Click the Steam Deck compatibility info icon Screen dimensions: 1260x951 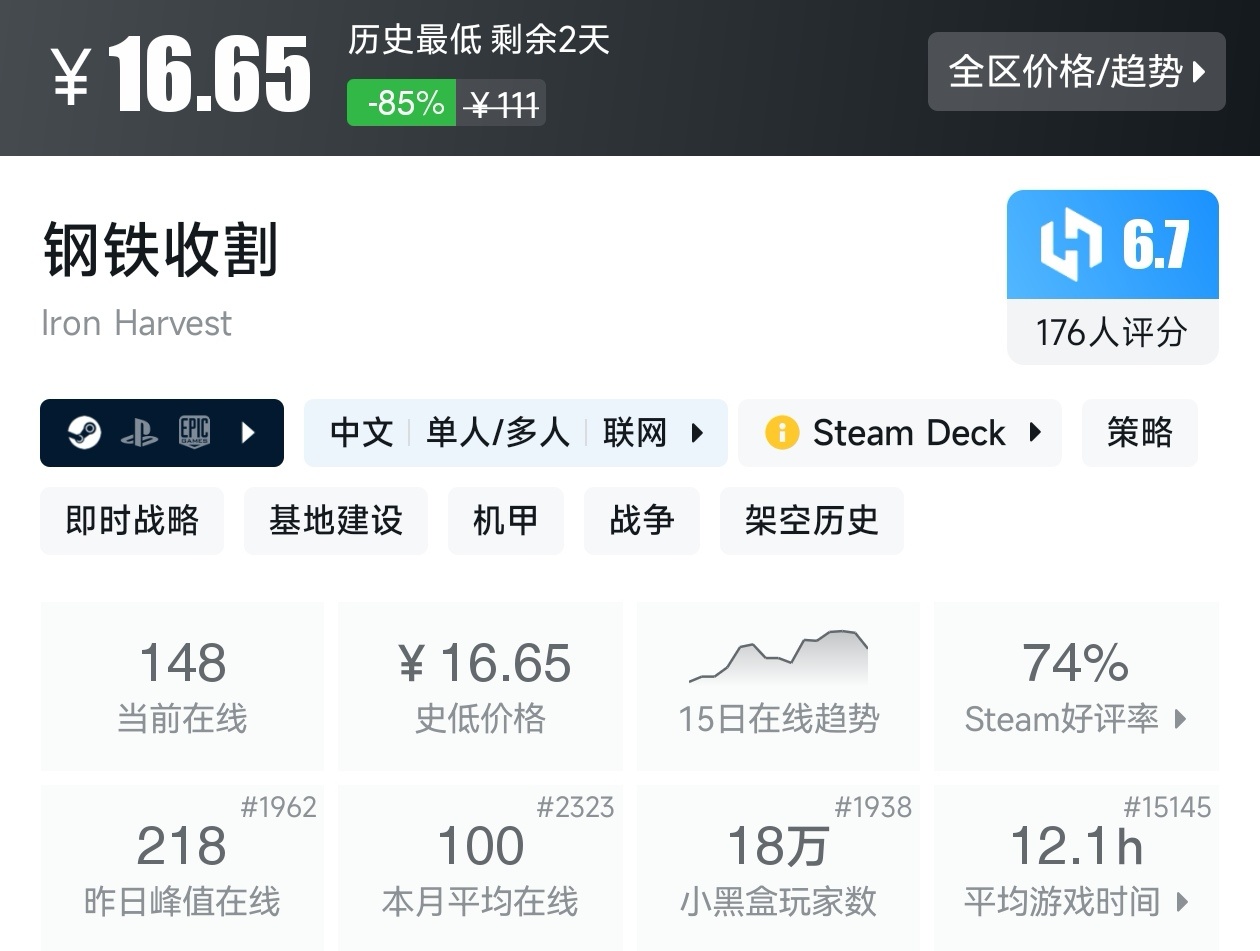[x=781, y=433]
